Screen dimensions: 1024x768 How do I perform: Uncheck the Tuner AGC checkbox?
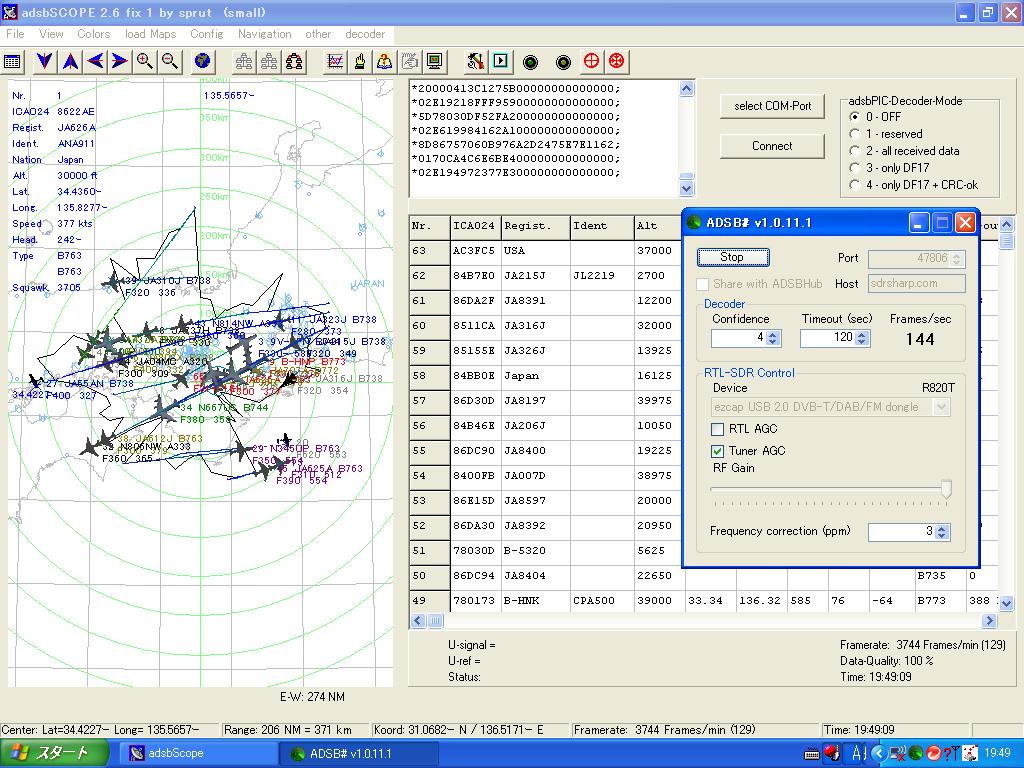coord(717,451)
